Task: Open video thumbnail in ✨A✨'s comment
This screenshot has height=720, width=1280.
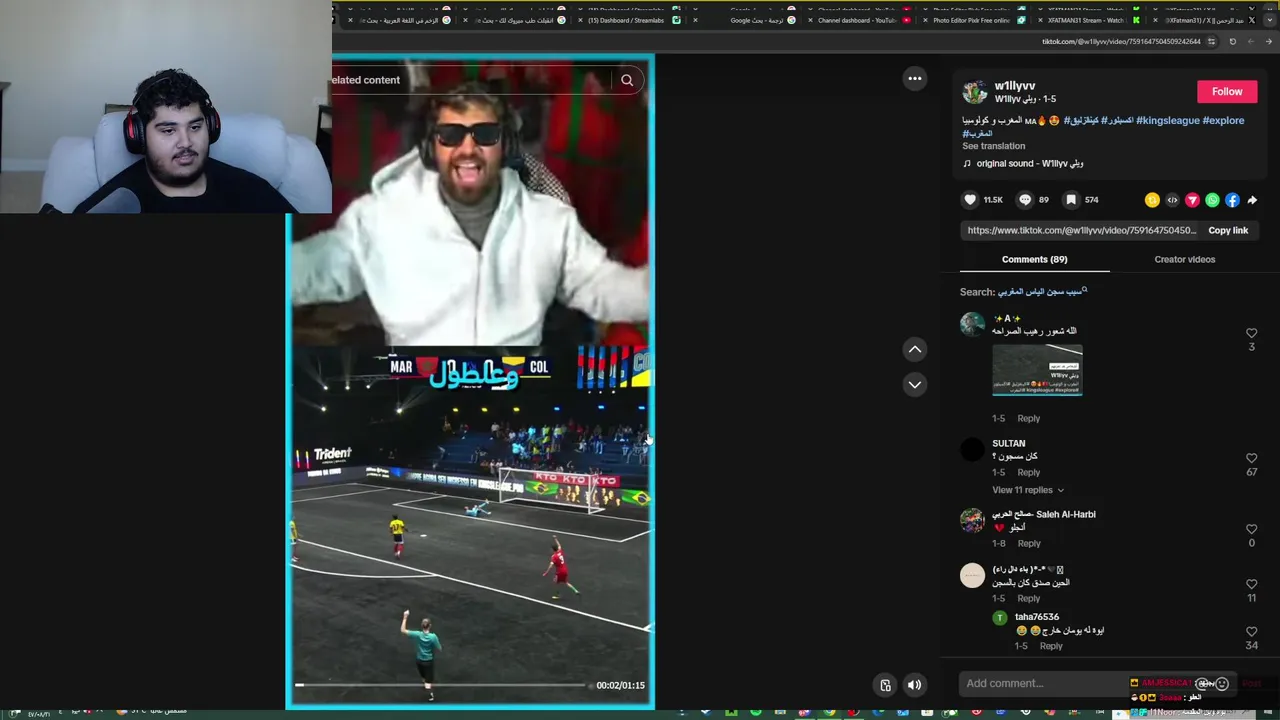Action: (1037, 370)
